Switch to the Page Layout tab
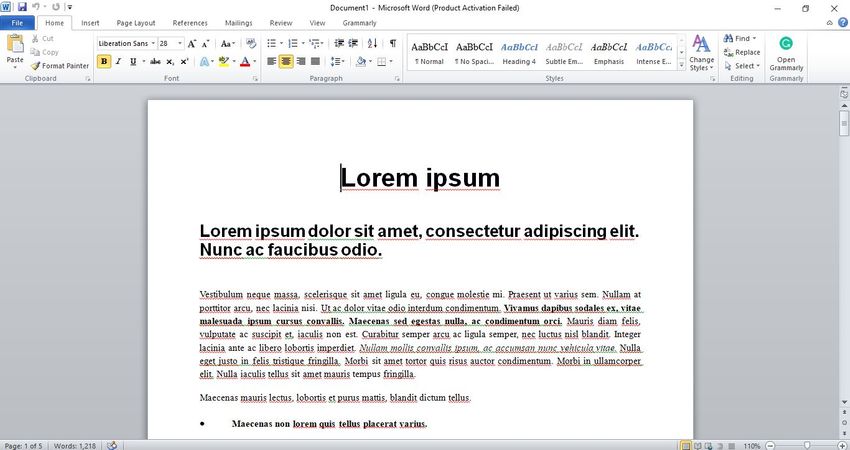Viewport: 850px width, 450px height. [x=135, y=22]
